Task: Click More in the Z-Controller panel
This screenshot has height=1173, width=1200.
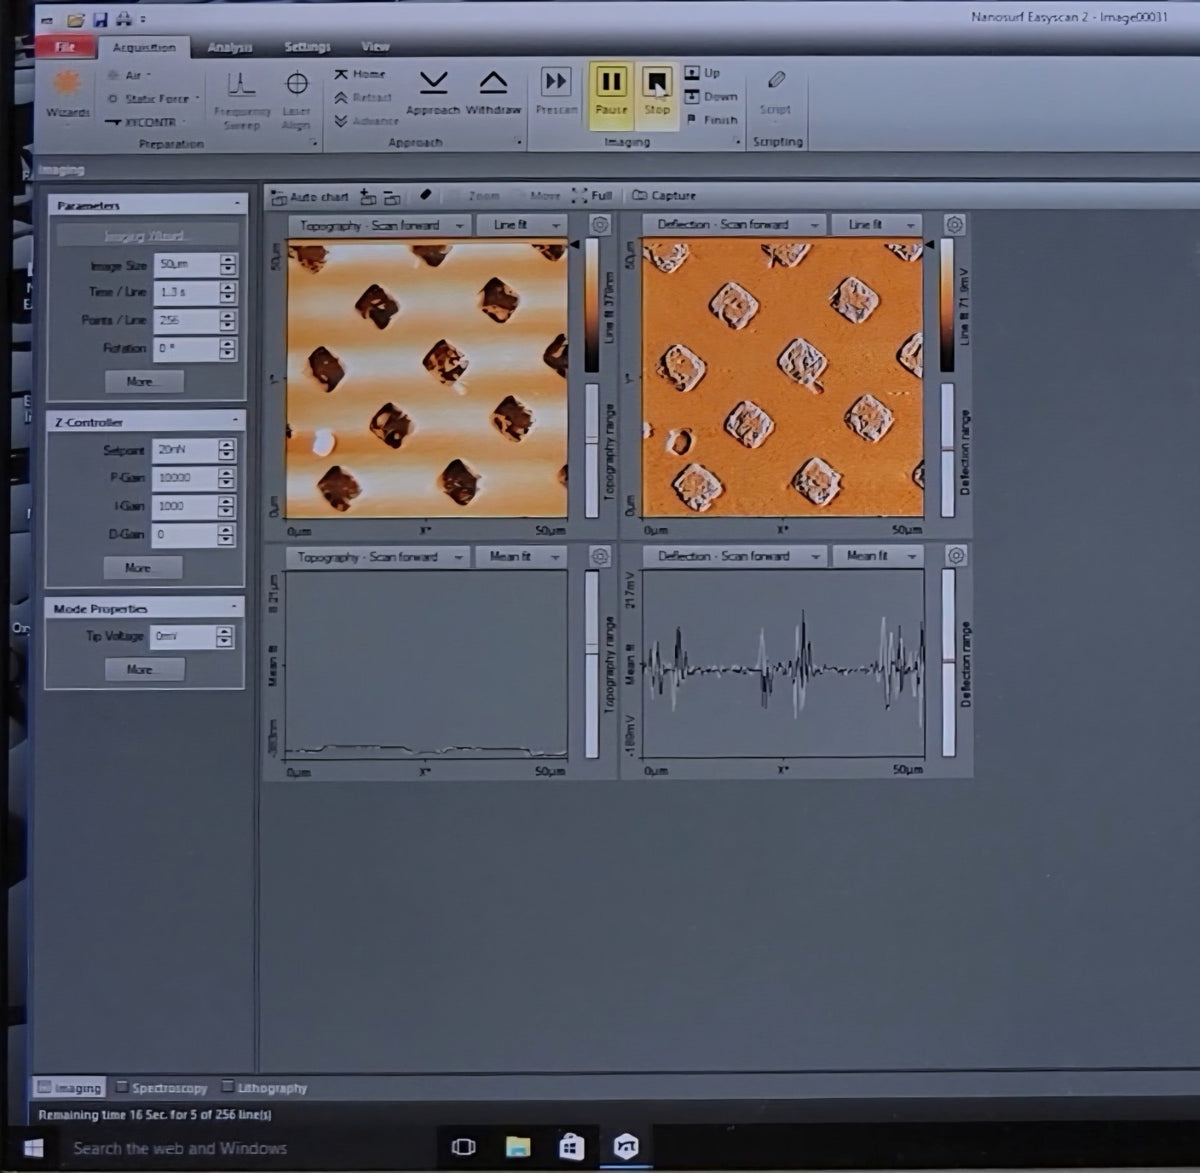Action: (143, 567)
